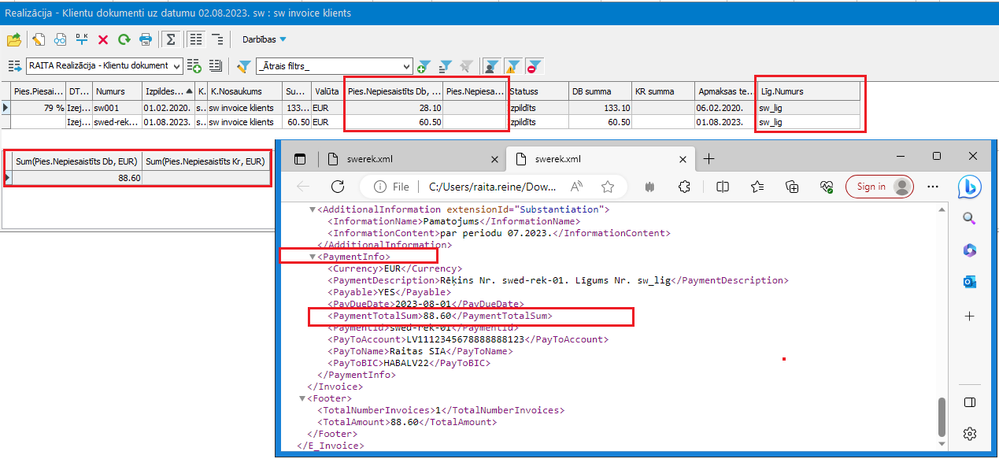Toggle the user filter funnel button
Image resolution: width=999 pixels, height=459 pixels.
491,66
